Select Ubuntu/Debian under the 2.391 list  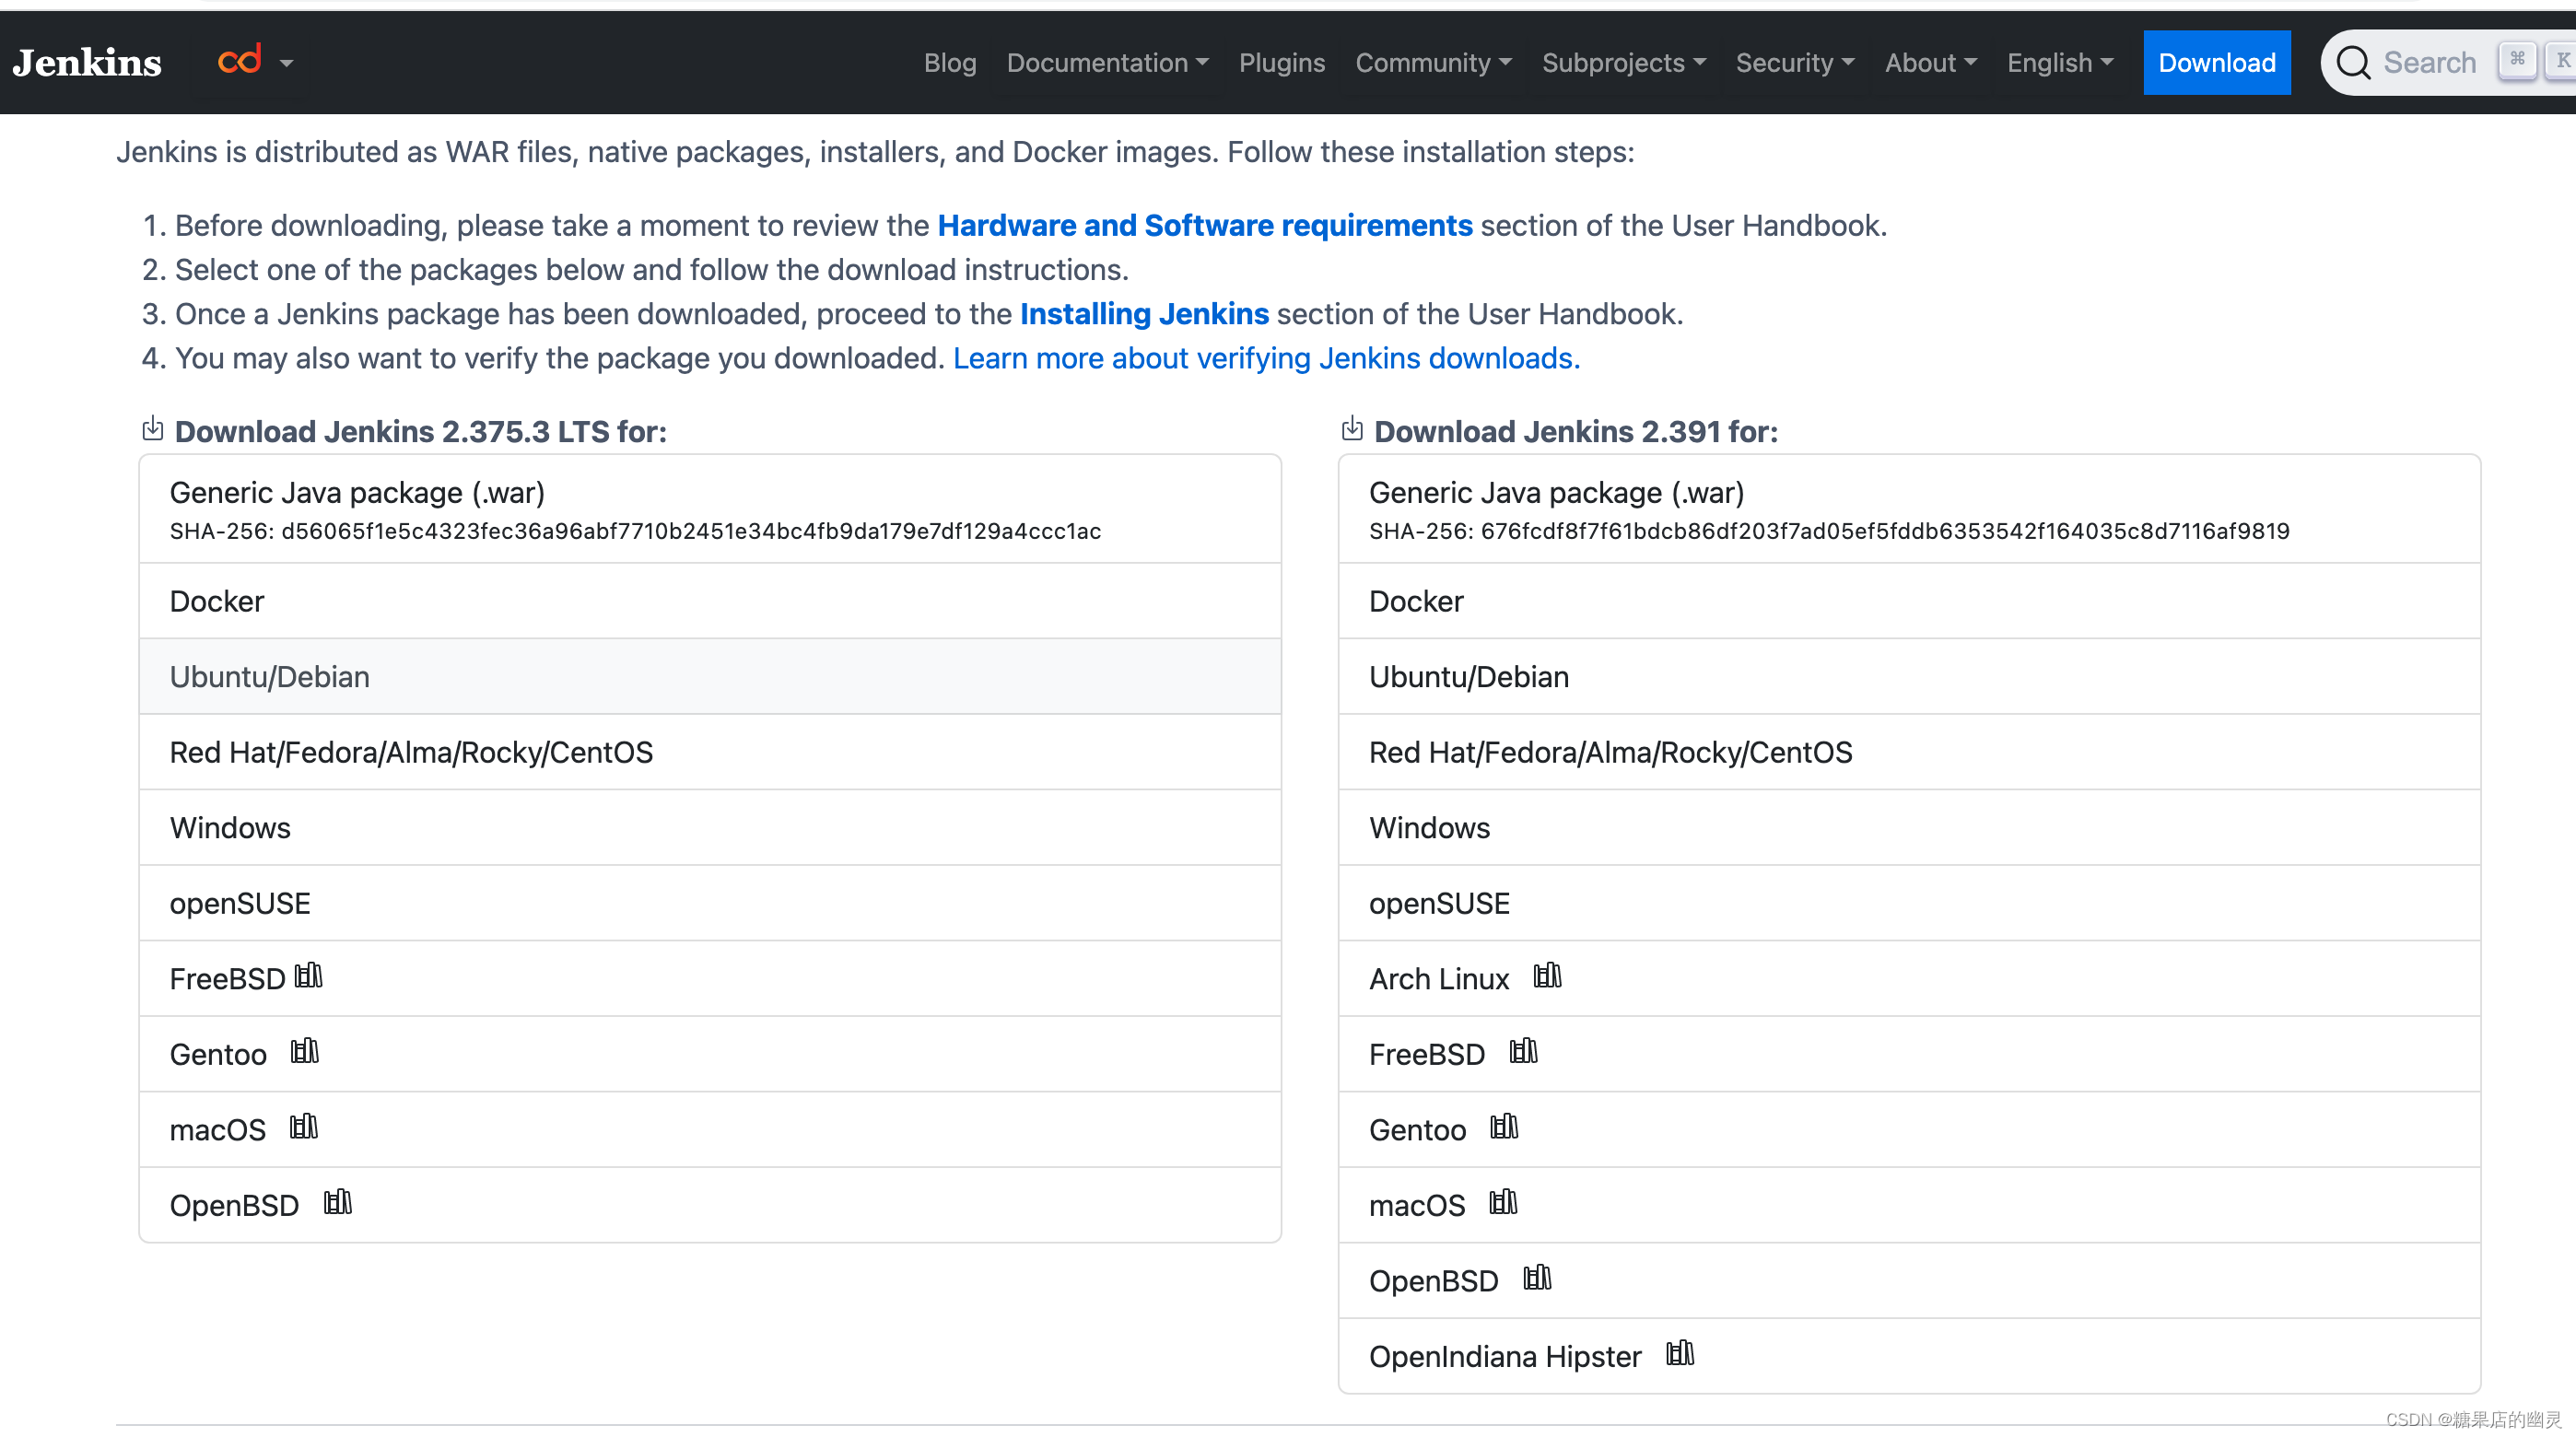coord(1909,677)
